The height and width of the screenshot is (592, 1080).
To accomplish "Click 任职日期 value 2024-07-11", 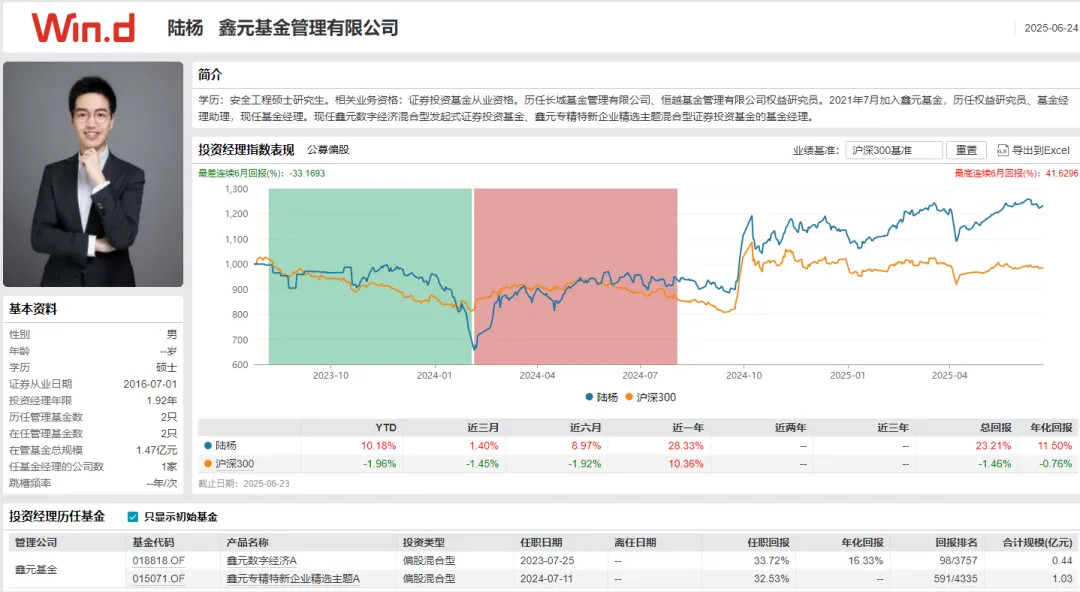I will [546, 578].
